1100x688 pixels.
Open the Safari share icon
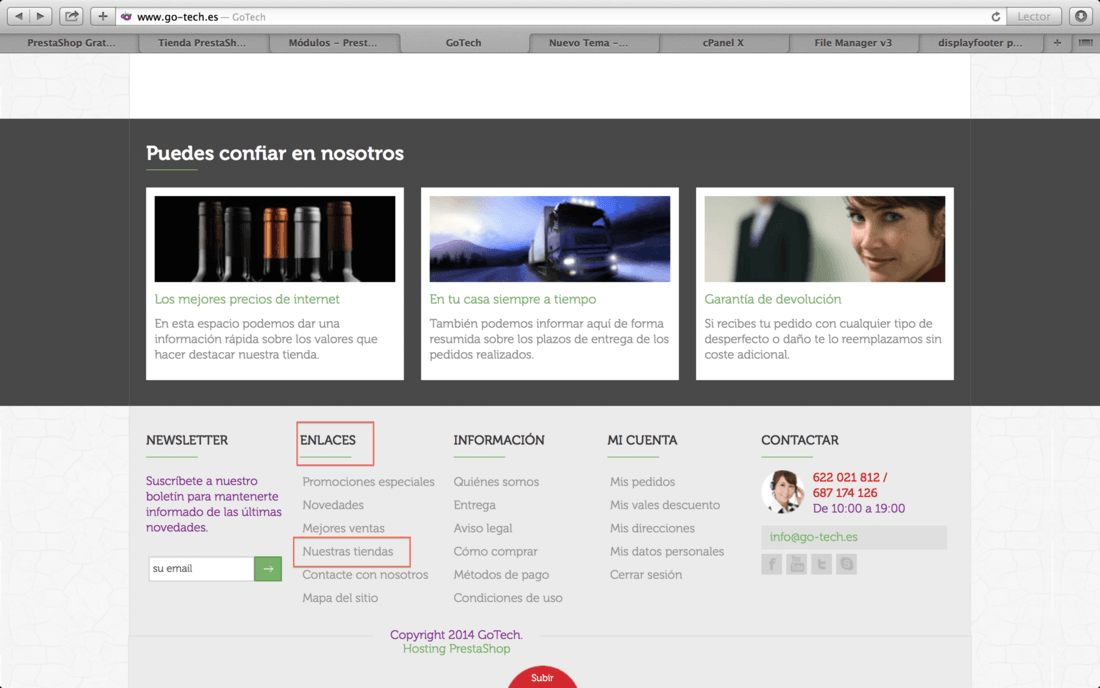click(x=72, y=16)
